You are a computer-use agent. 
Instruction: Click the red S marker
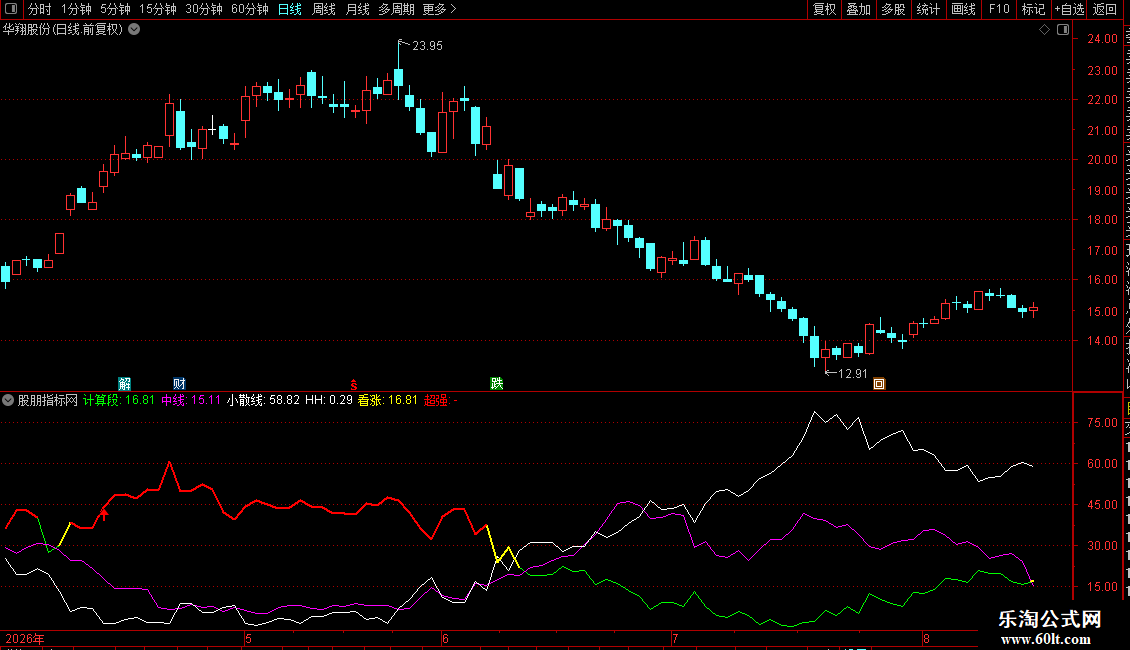[x=354, y=384]
